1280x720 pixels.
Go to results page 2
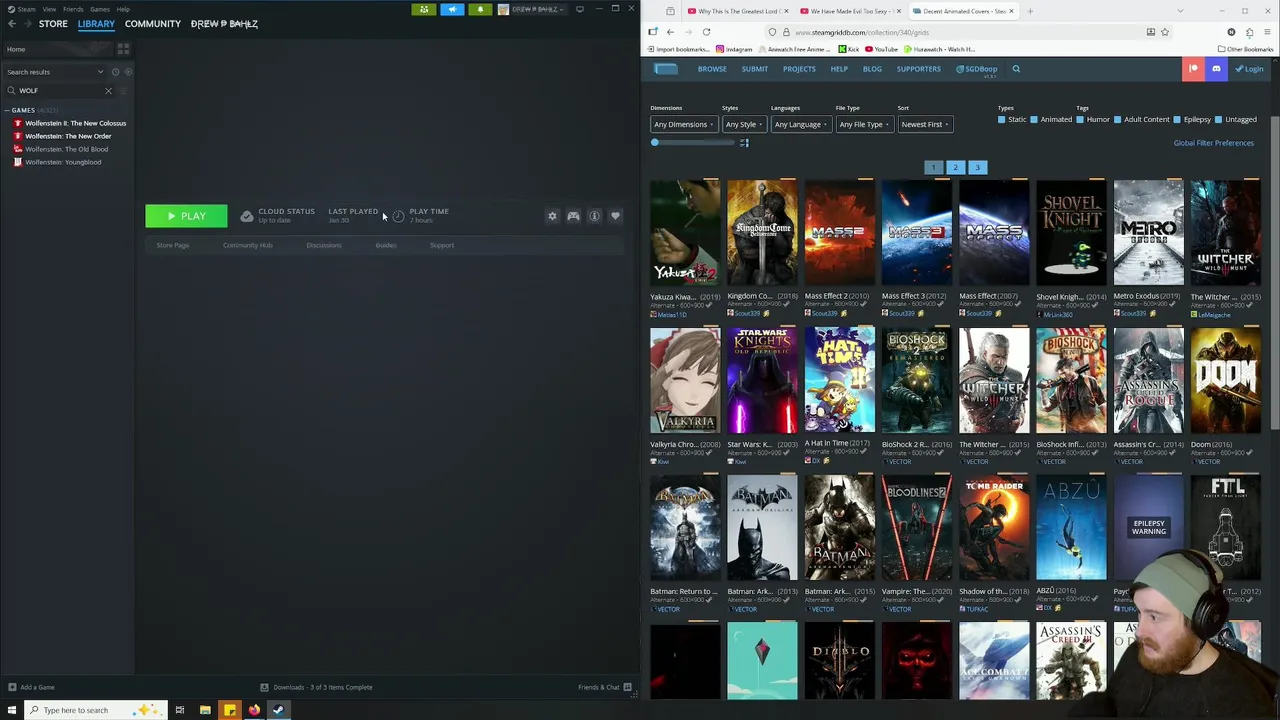pyautogui.click(x=955, y=168)
